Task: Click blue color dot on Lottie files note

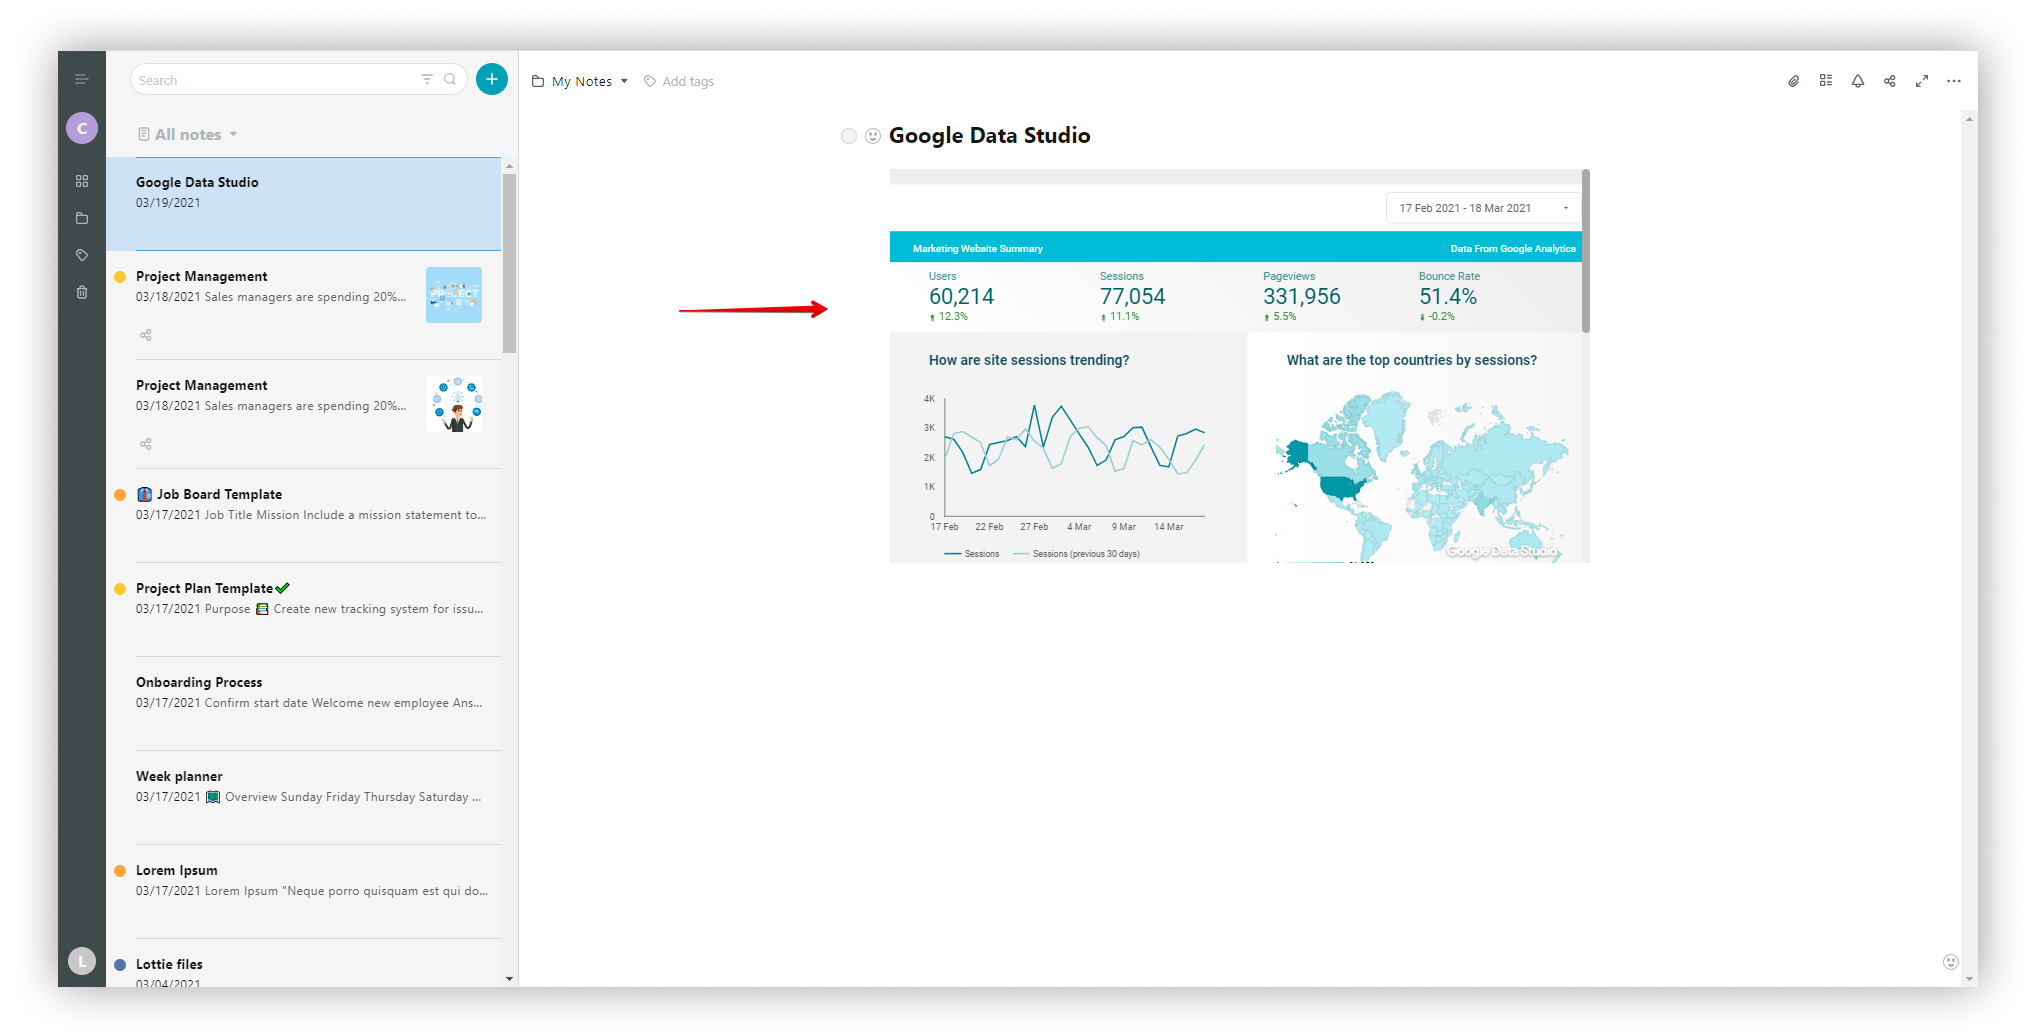Action: pos(120,965)
